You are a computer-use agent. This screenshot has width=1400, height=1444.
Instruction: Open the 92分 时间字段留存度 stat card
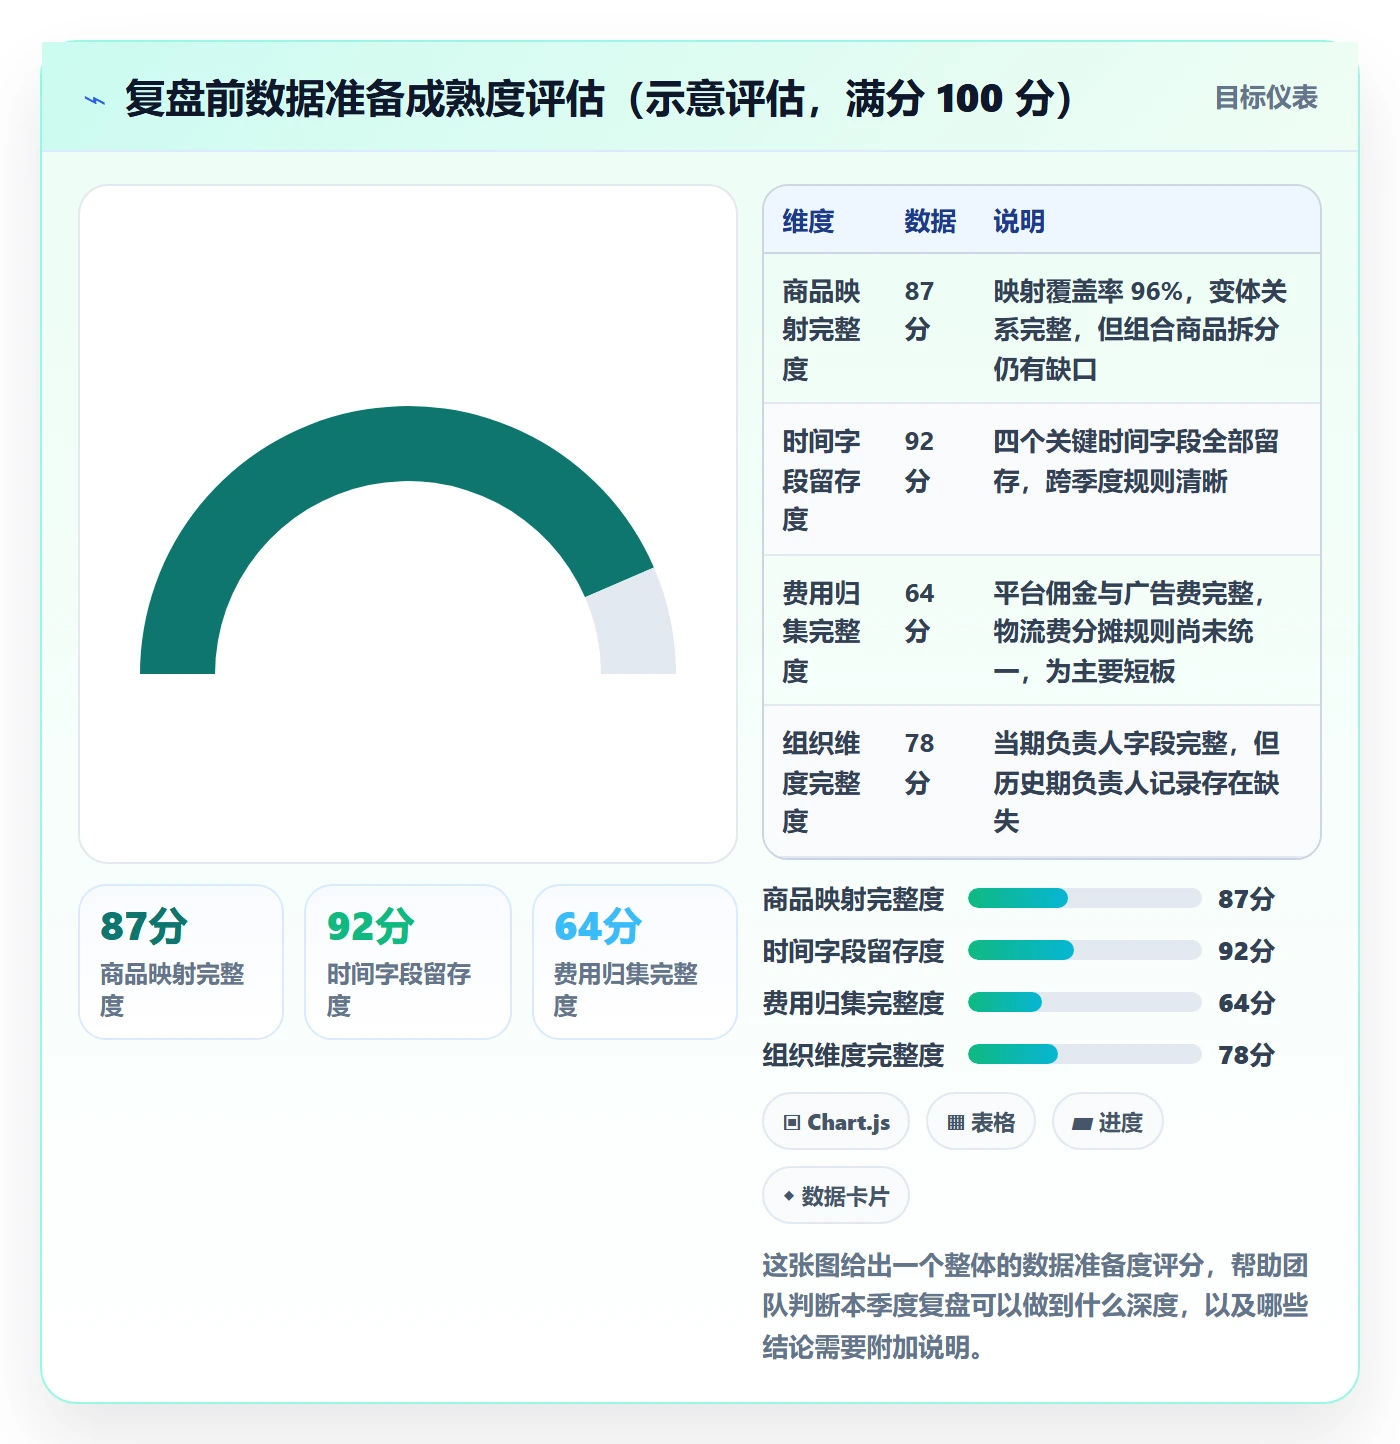click(408, 962)
